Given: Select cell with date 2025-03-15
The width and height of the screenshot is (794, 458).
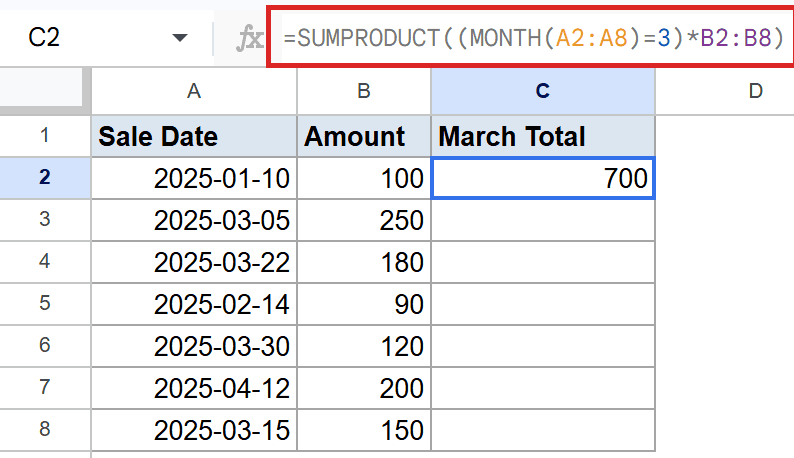Looking at the screenshot, I should [194, 430].
